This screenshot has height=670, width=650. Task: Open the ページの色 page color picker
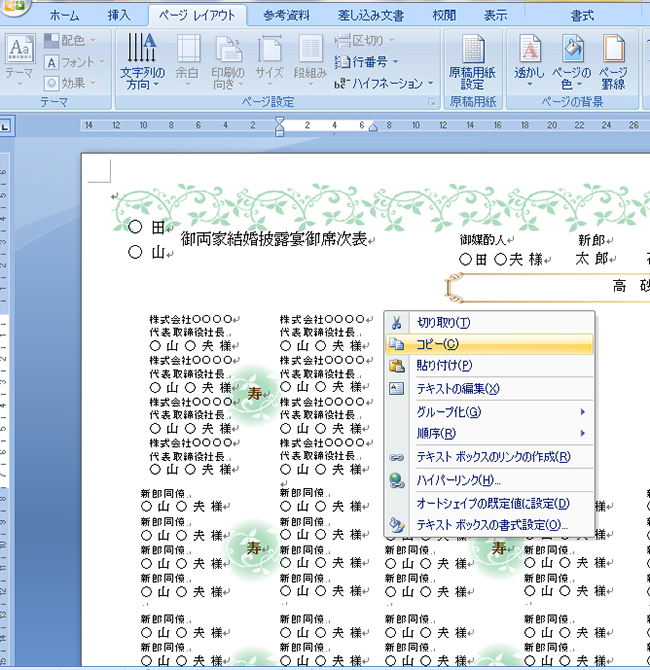click(x=572, y=60)
